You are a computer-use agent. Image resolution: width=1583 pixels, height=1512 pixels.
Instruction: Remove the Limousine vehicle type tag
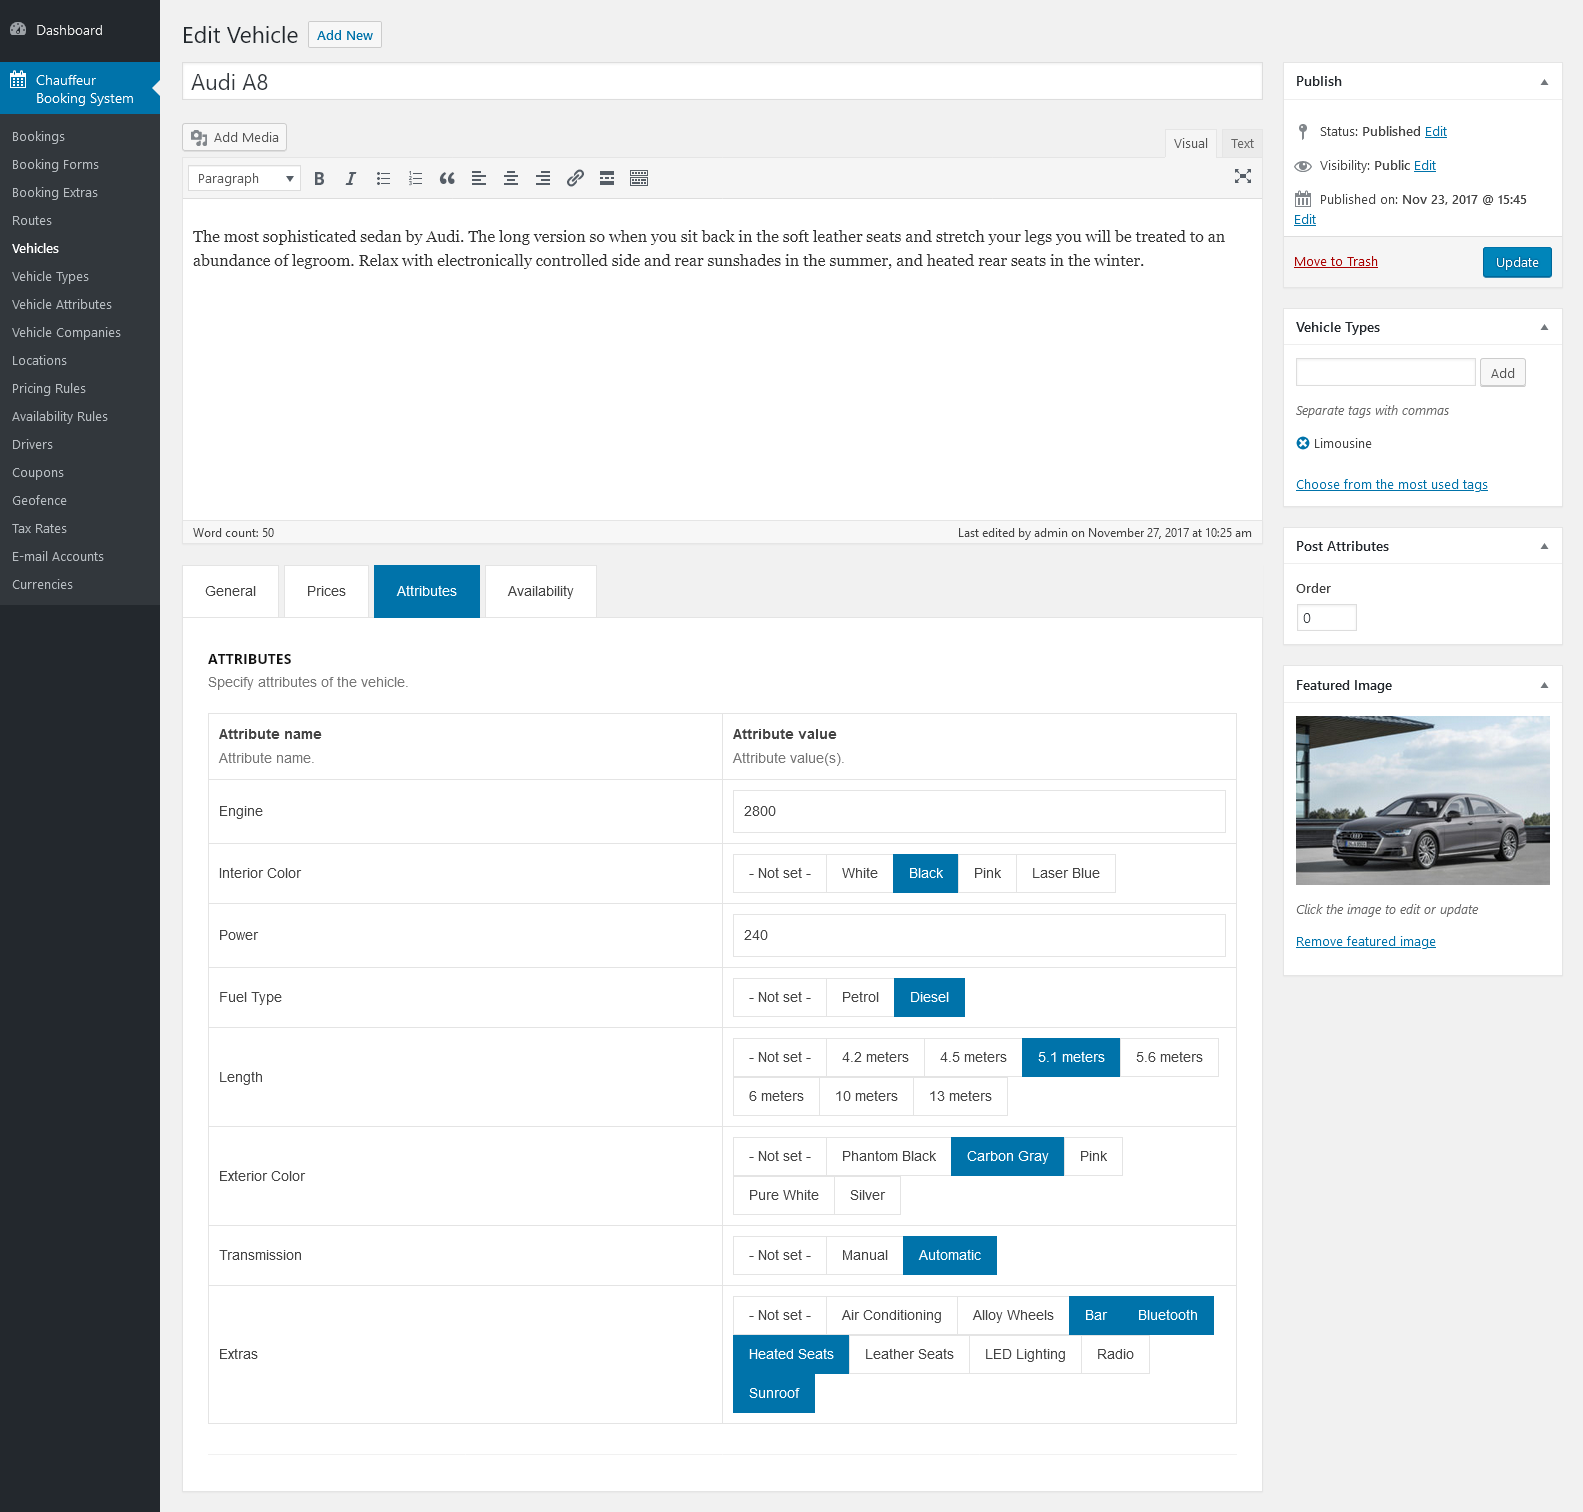1303,444
